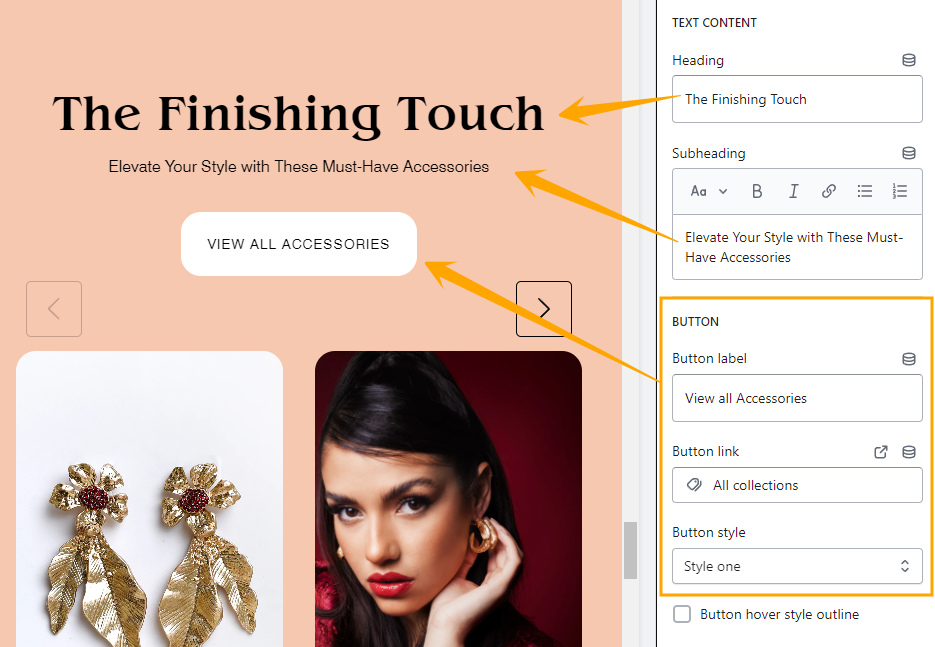The width and height of the screenshot is (935, 647).
Task: Enable Button hover style outline checkbox
Action: (x=682, y=614)
